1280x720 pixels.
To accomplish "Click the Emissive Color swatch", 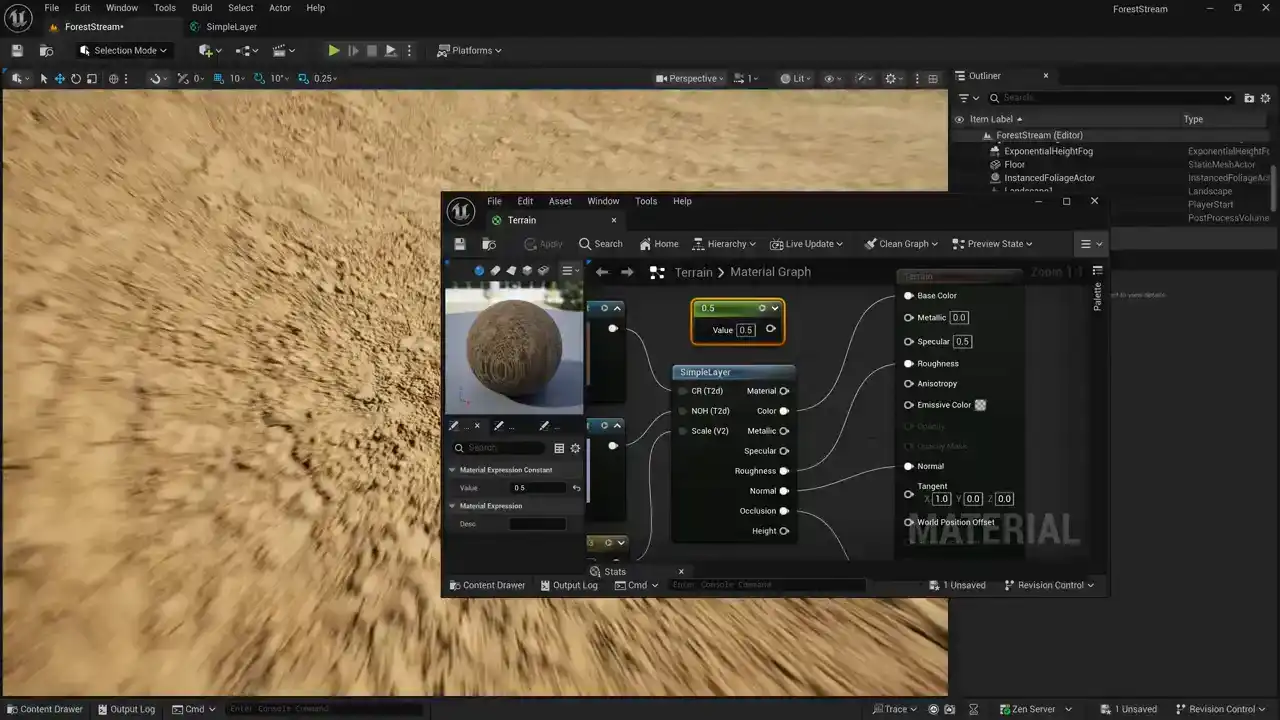I will pos(980,405).
